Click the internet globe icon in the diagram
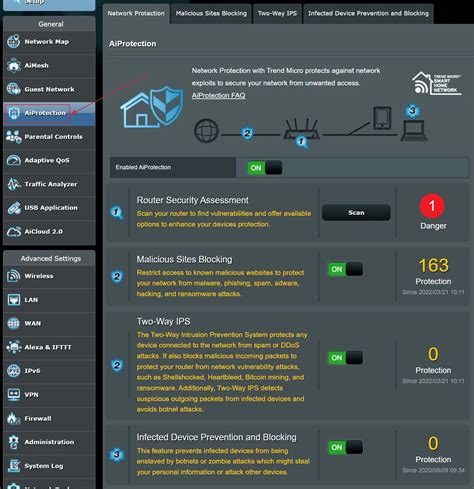 pos(206,131)
